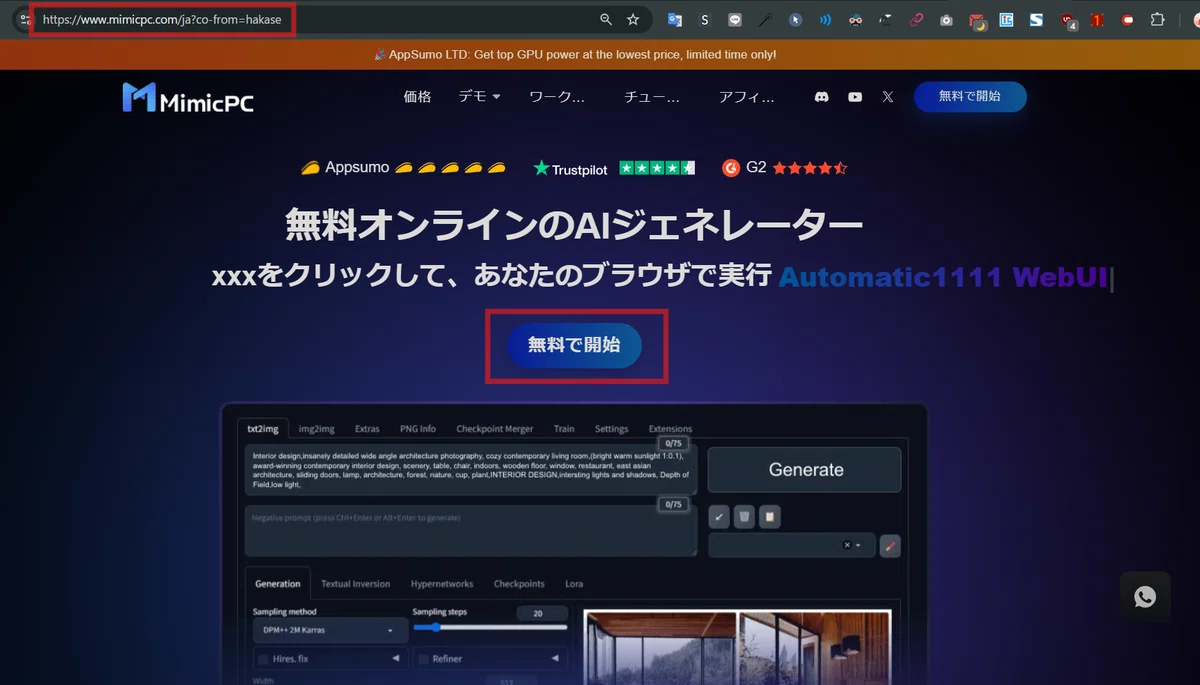
Task: Click the large center 無料で開始 button
Action: pos(574,345)
